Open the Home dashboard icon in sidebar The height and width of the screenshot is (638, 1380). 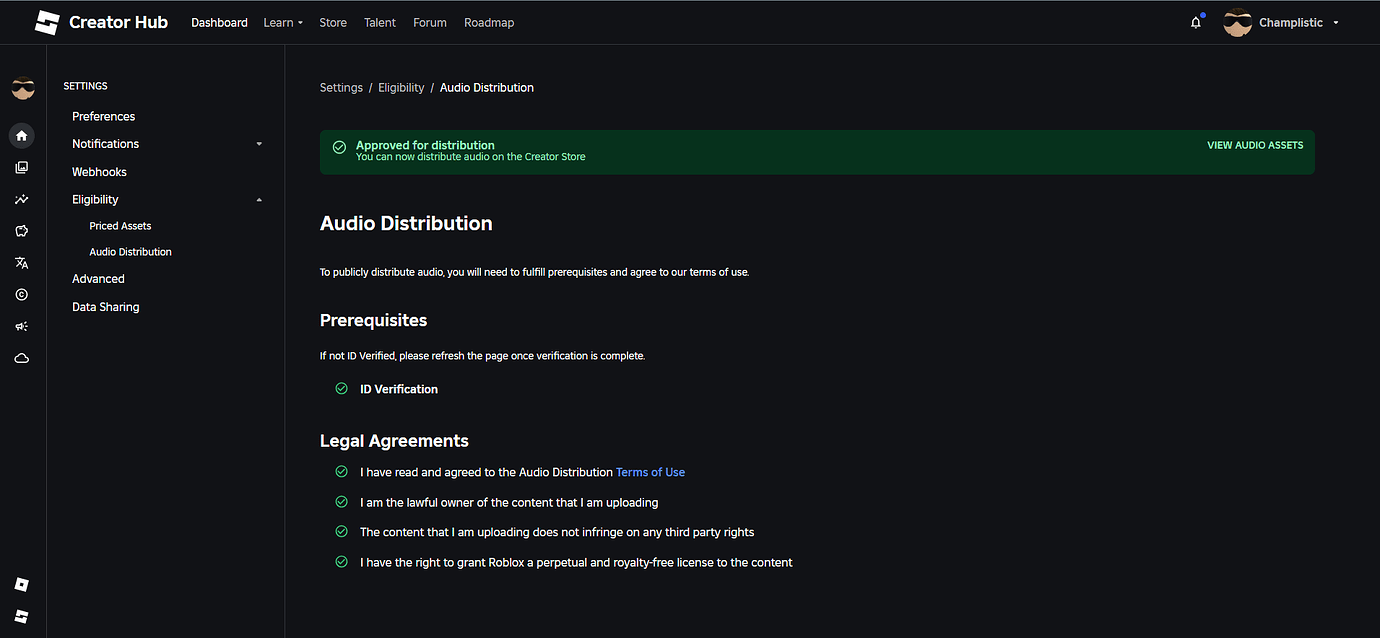21,135
